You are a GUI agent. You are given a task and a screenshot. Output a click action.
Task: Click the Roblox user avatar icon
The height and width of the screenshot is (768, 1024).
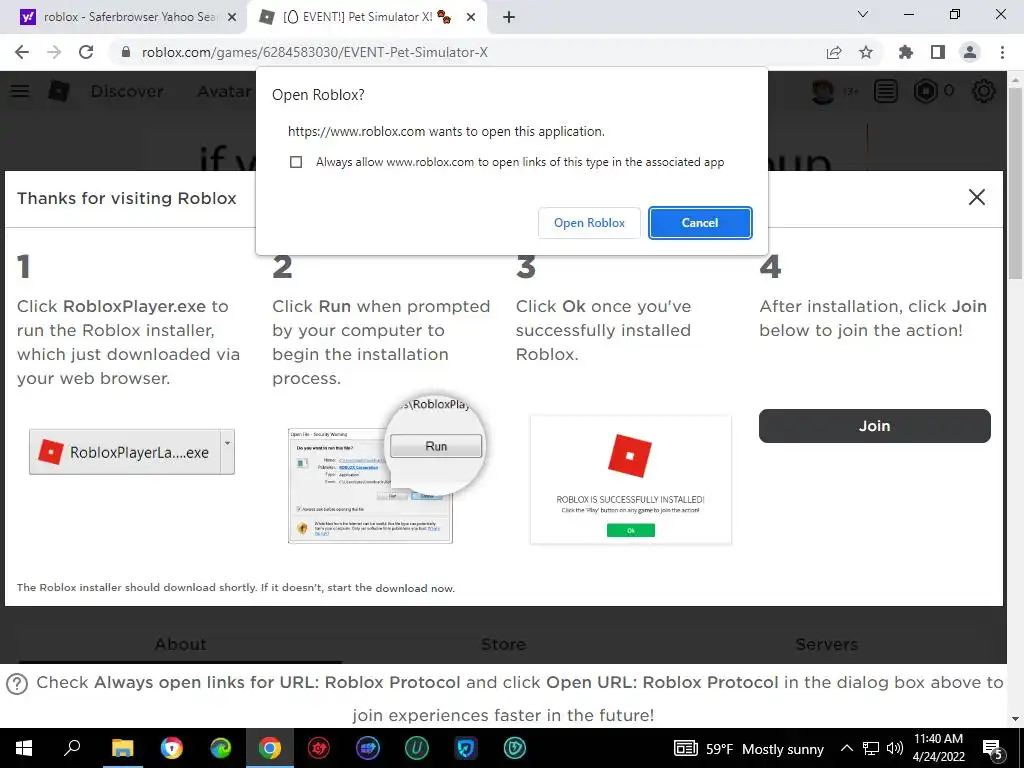coord(823,91)
